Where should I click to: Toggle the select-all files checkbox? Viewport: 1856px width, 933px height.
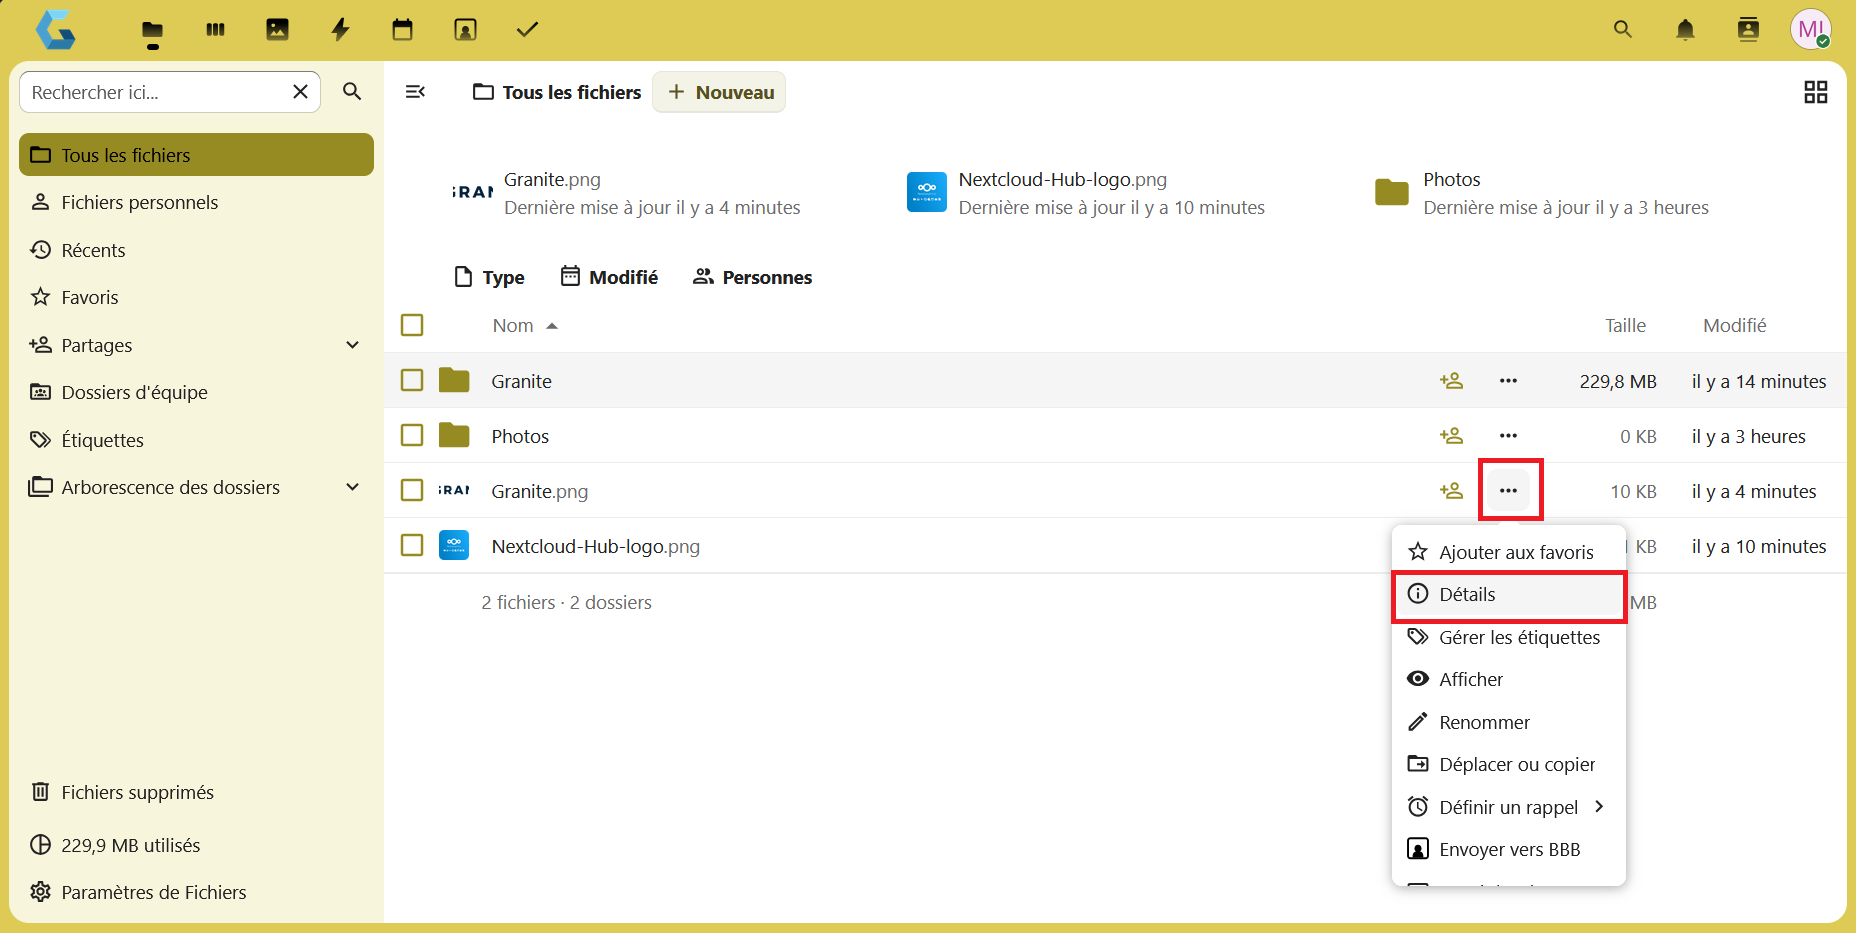[x=412, y=325]
